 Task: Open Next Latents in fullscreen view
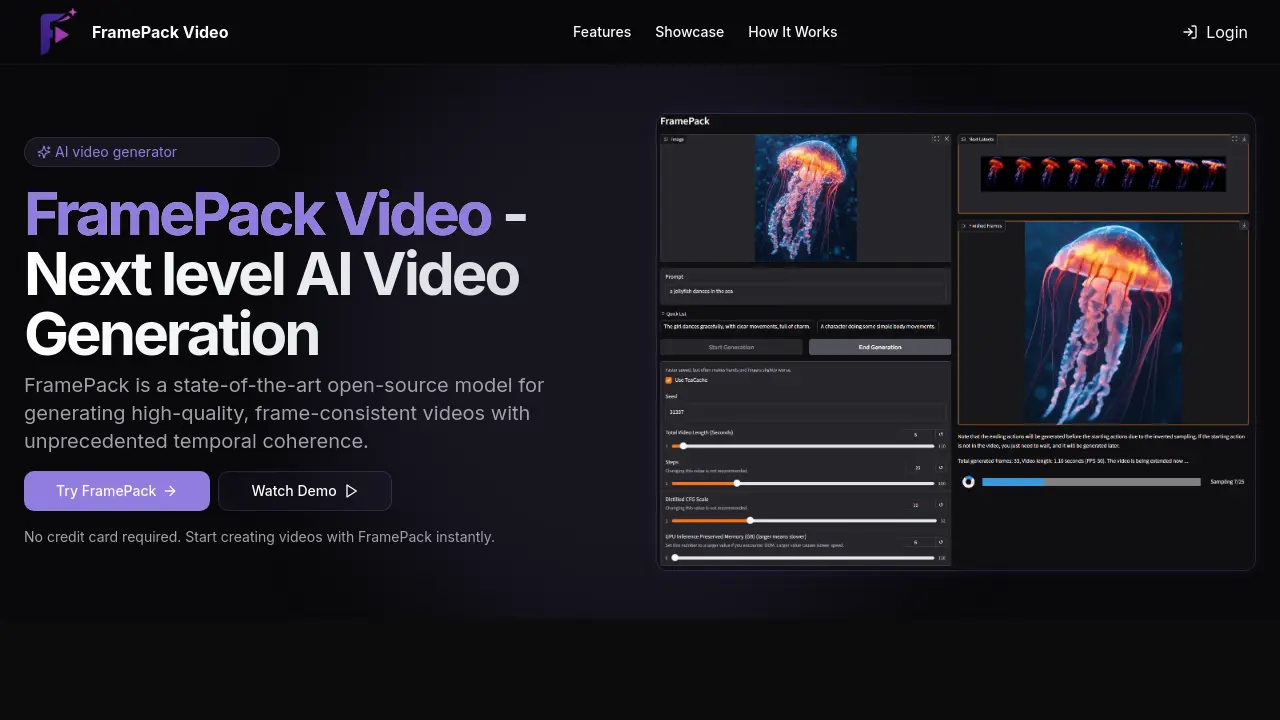pos(1235,139)
